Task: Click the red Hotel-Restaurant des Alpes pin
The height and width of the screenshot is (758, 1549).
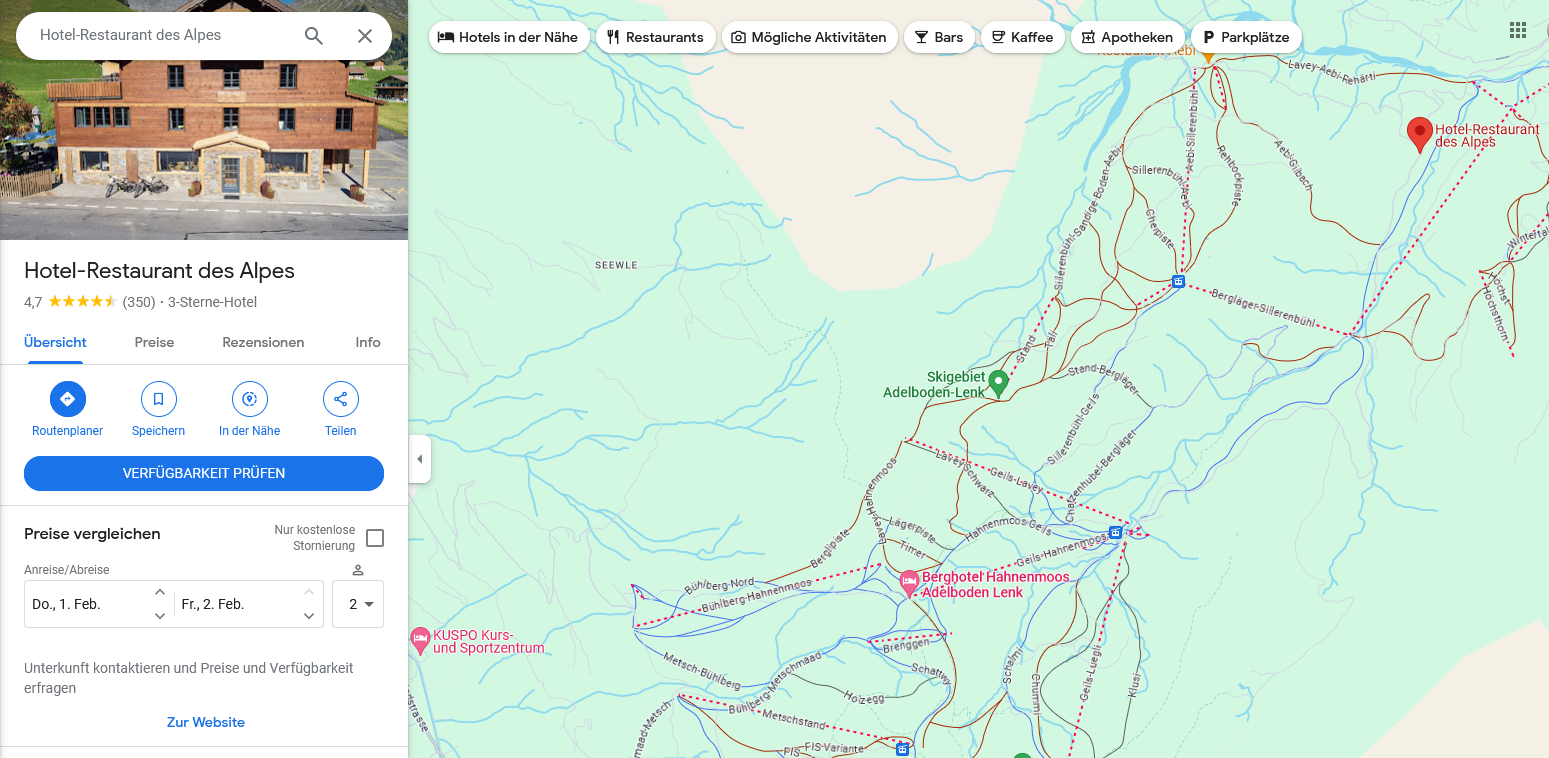Action: pyautogui.click(x=1419, y=134)
